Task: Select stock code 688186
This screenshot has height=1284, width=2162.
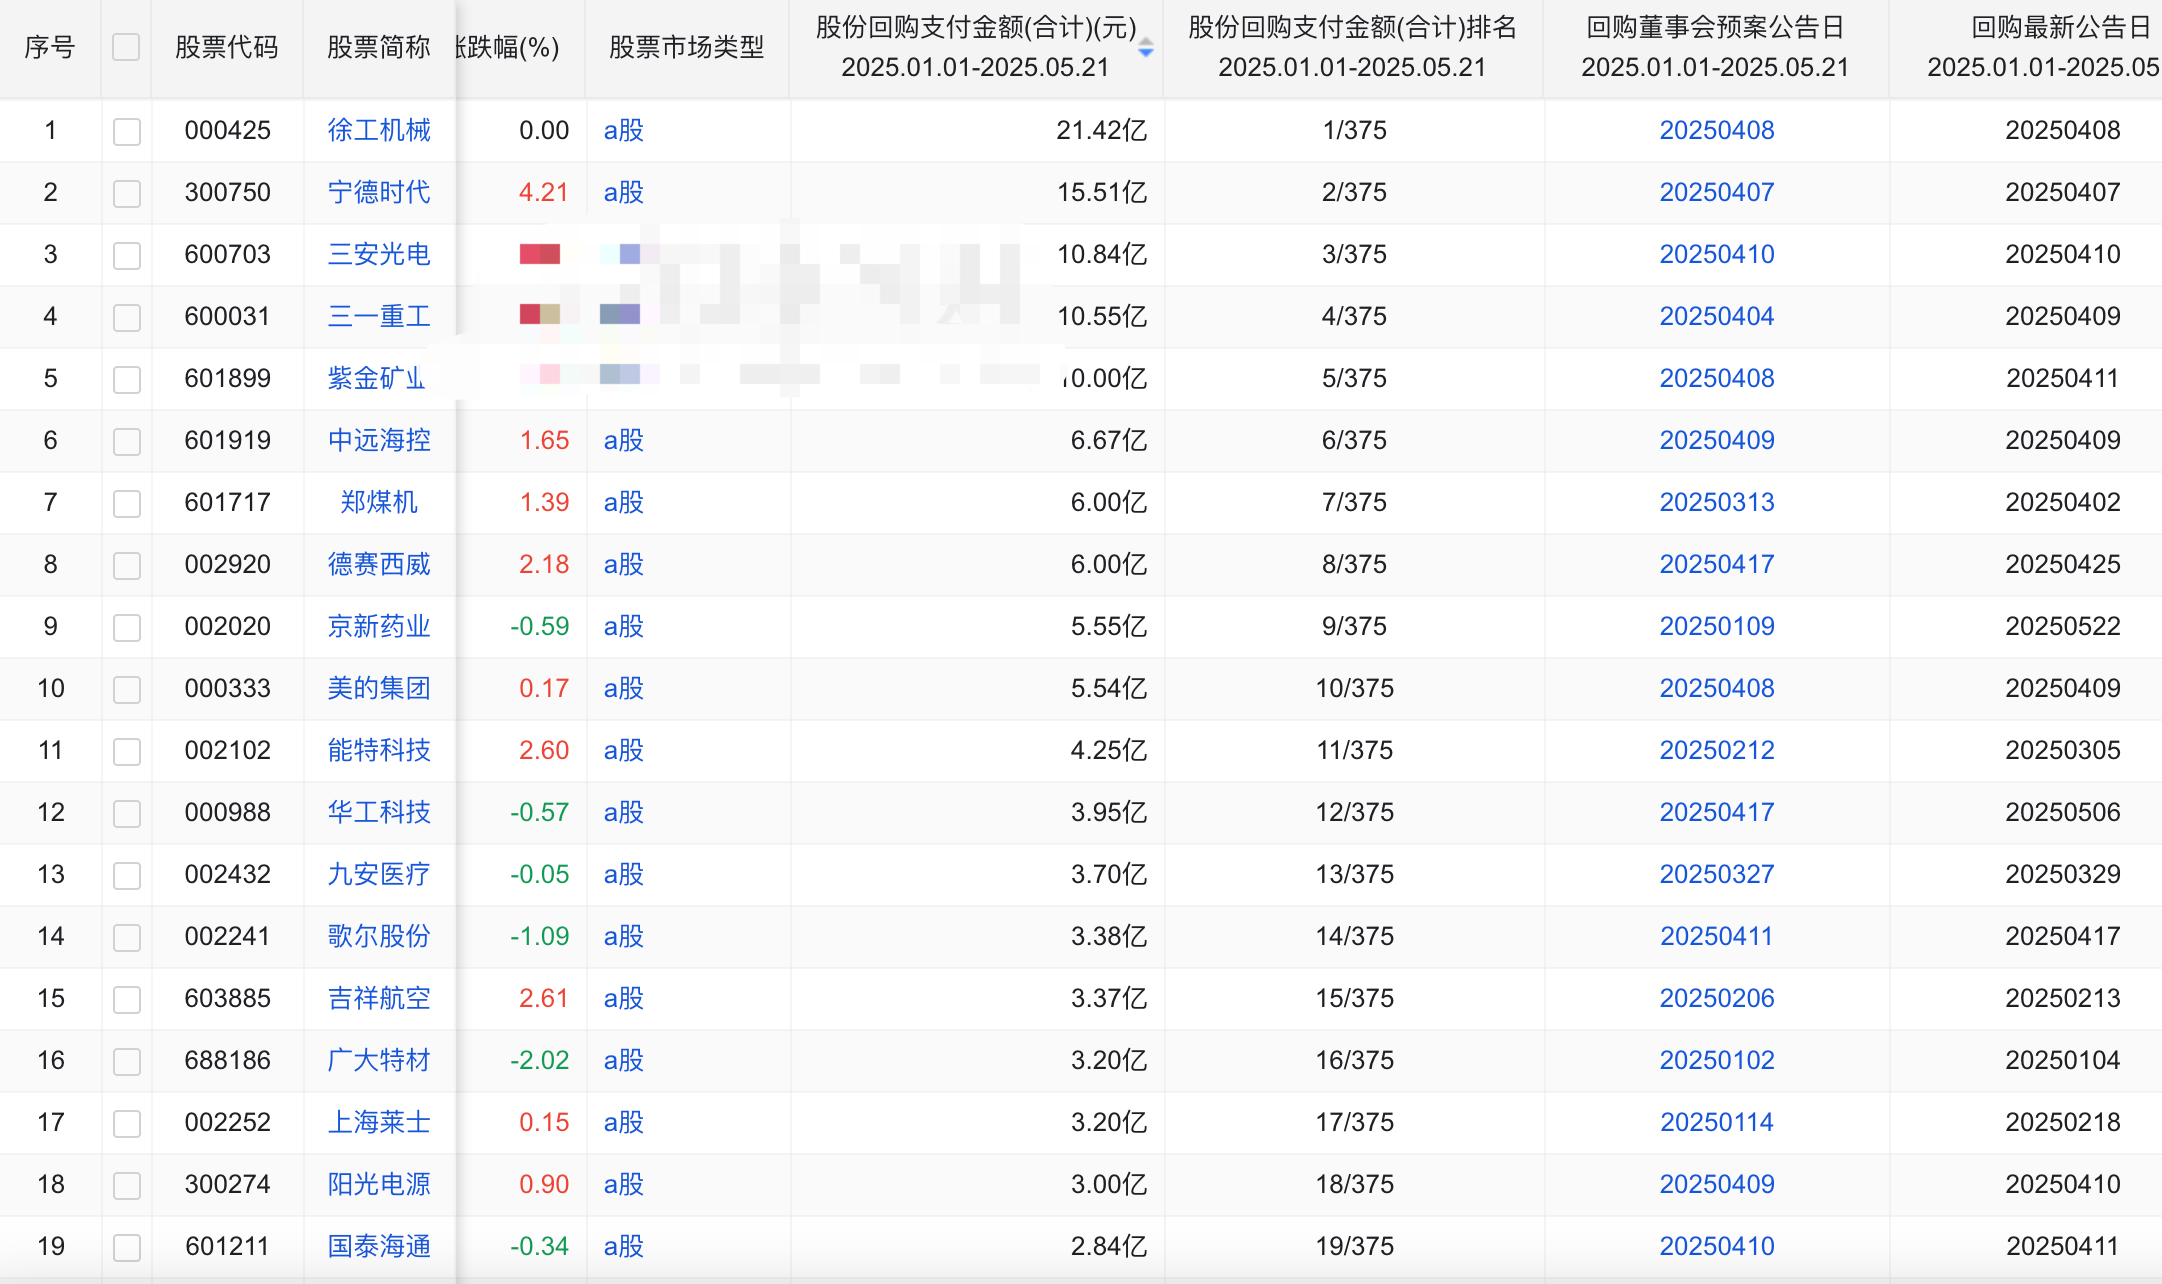Action: pos(228,1060)
